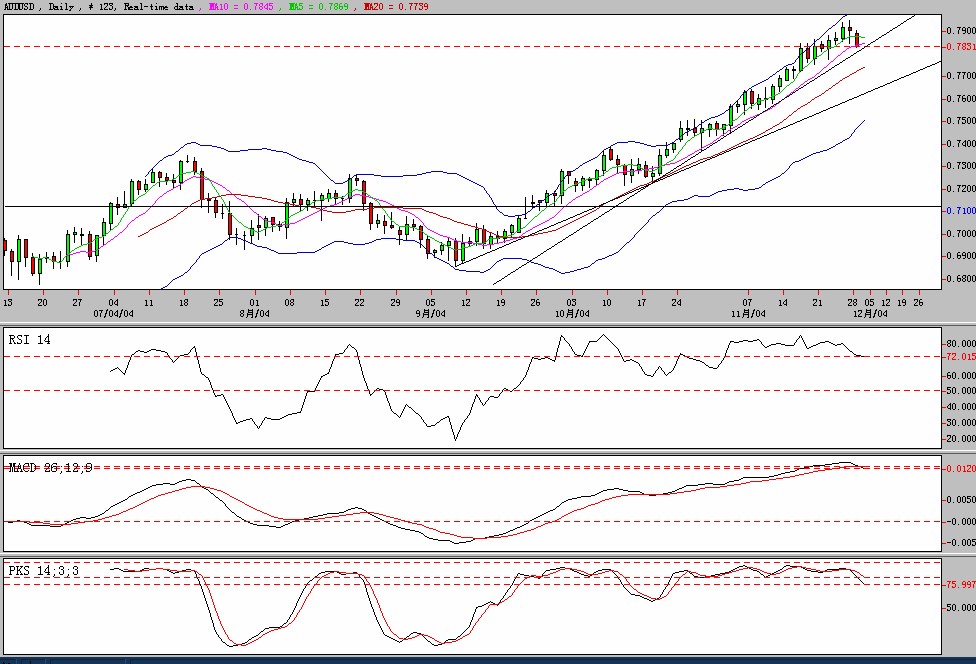
Task: Select the 07/04/04 date label on the time axis
Action: click(113, 313)
